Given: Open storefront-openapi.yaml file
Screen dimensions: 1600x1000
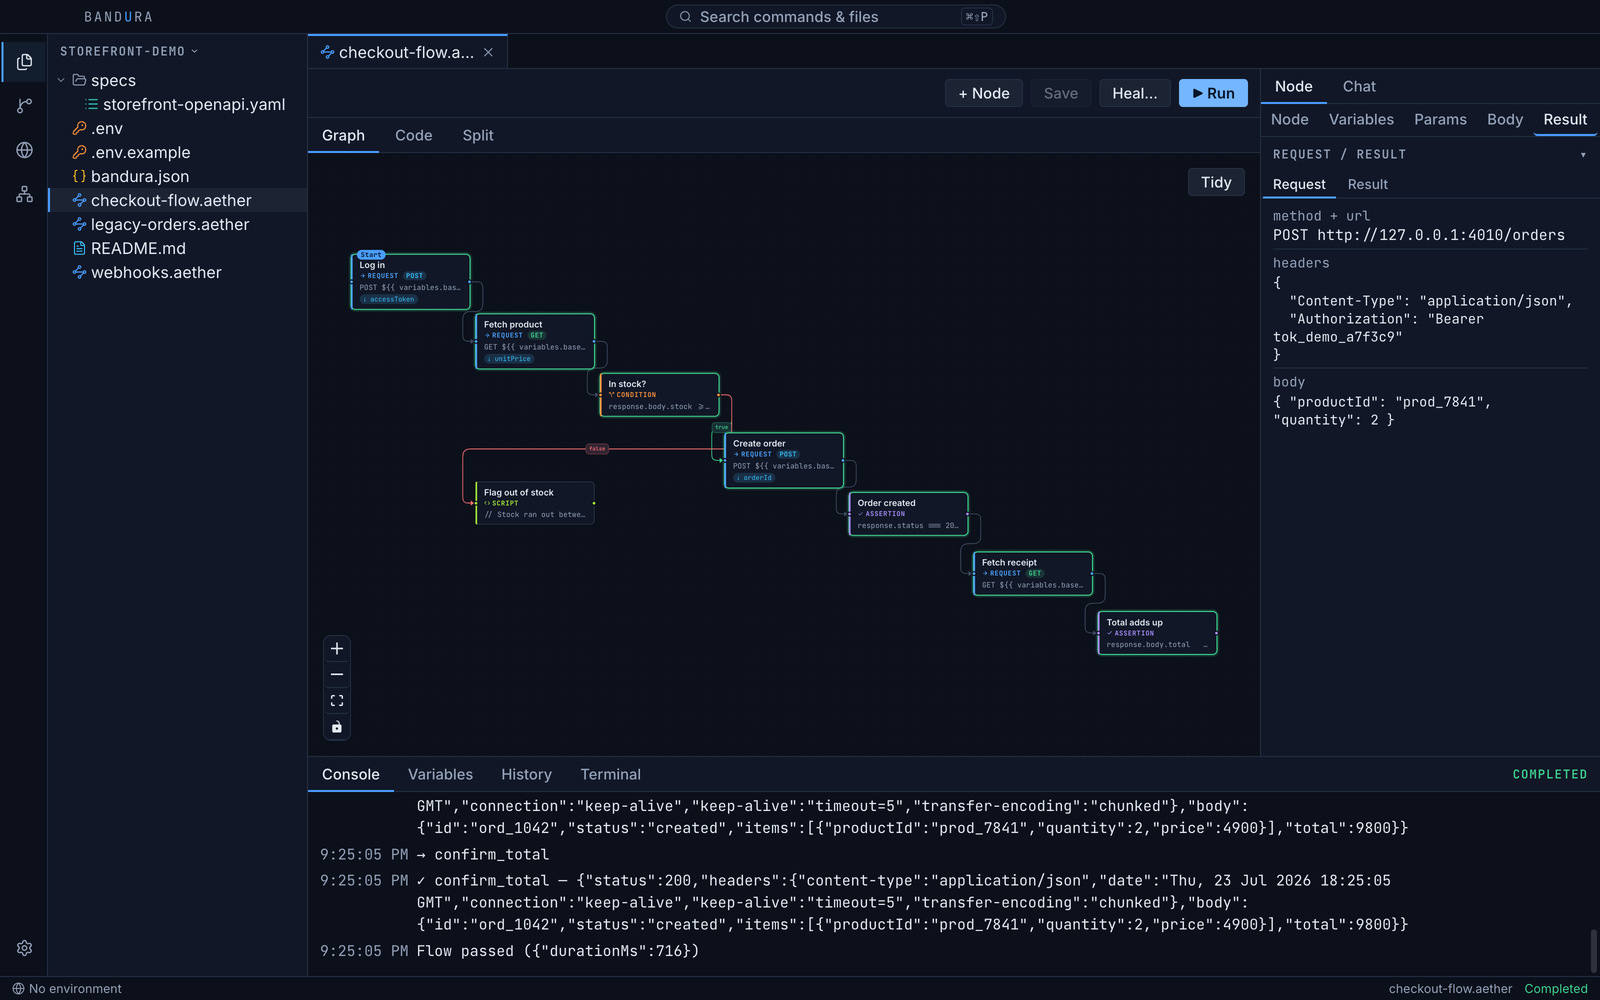Looking at the screenshot, I should tap(178, 104).
